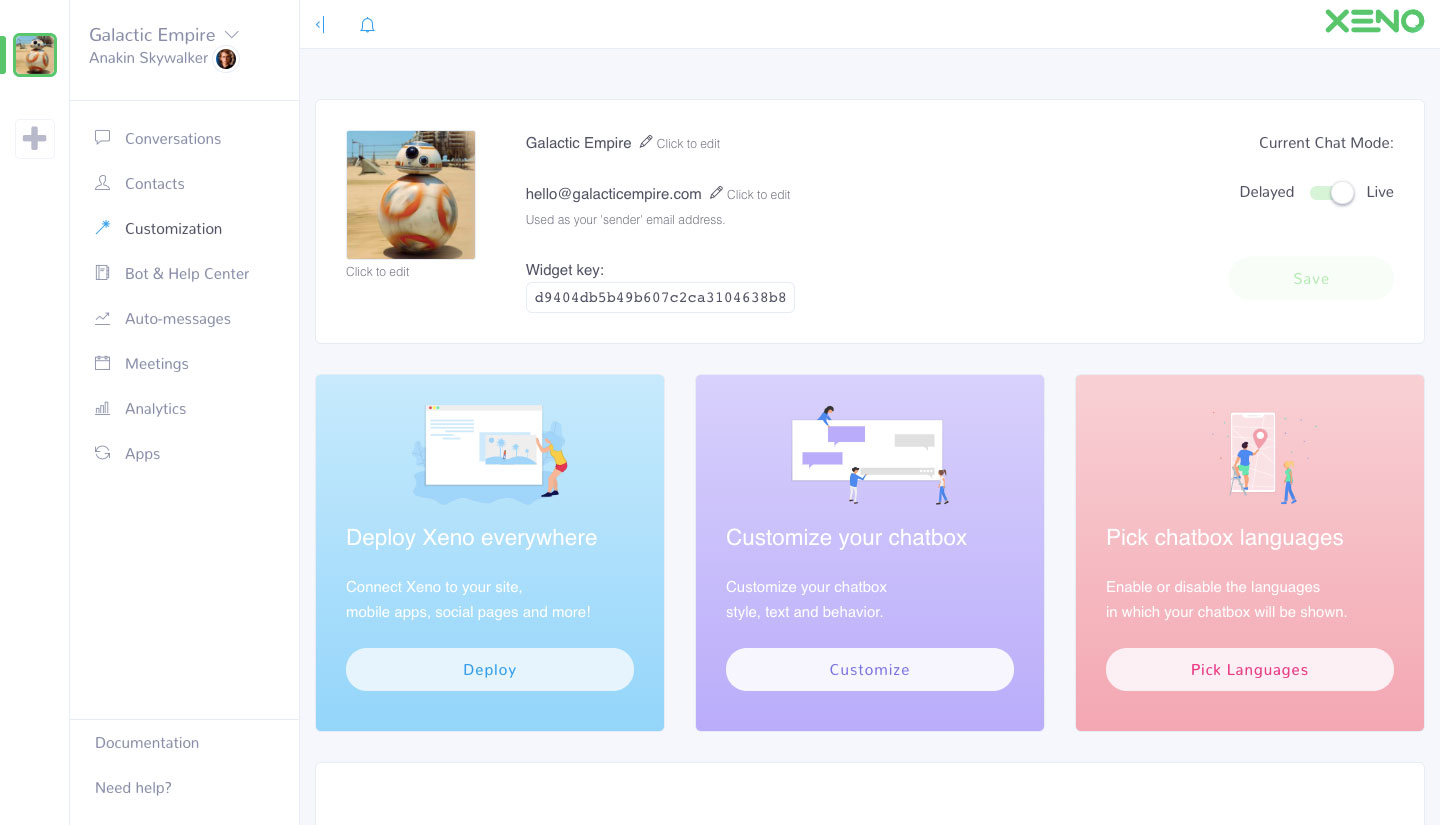The image size is (1440, 825).
Task: Click the 'Delayed' mode label
Action: [1267, 192]
